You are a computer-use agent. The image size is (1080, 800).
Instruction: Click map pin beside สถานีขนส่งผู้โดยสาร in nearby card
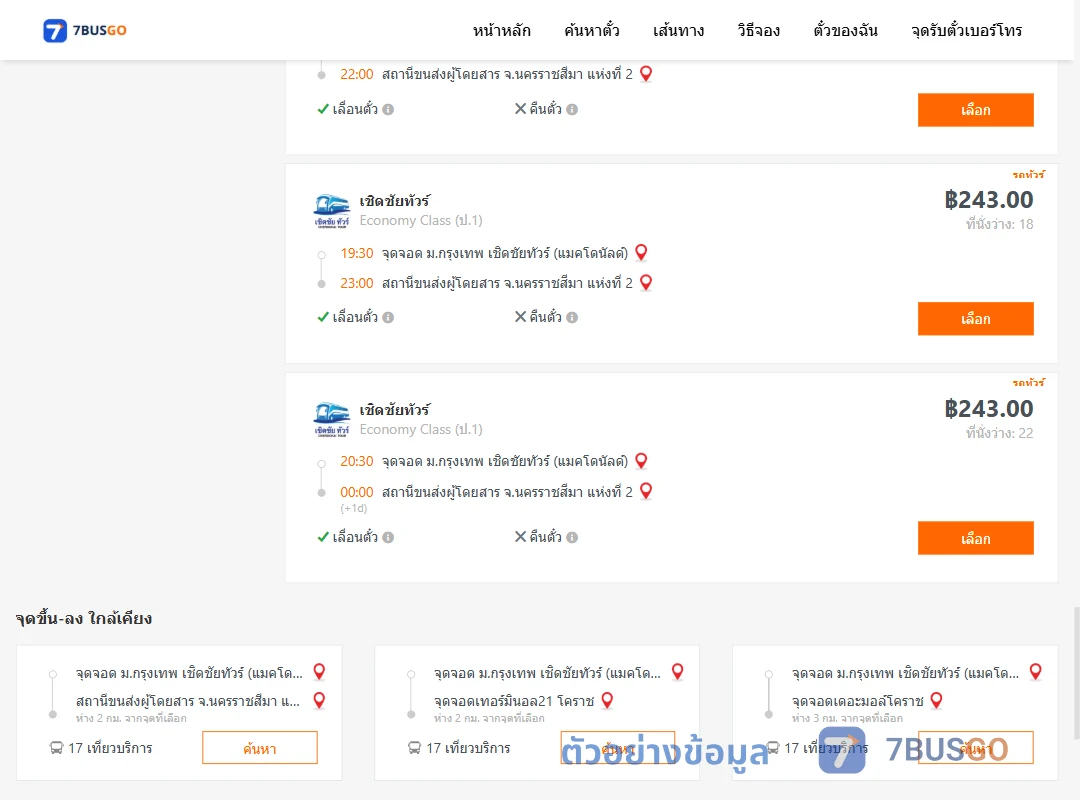[320, 701]
